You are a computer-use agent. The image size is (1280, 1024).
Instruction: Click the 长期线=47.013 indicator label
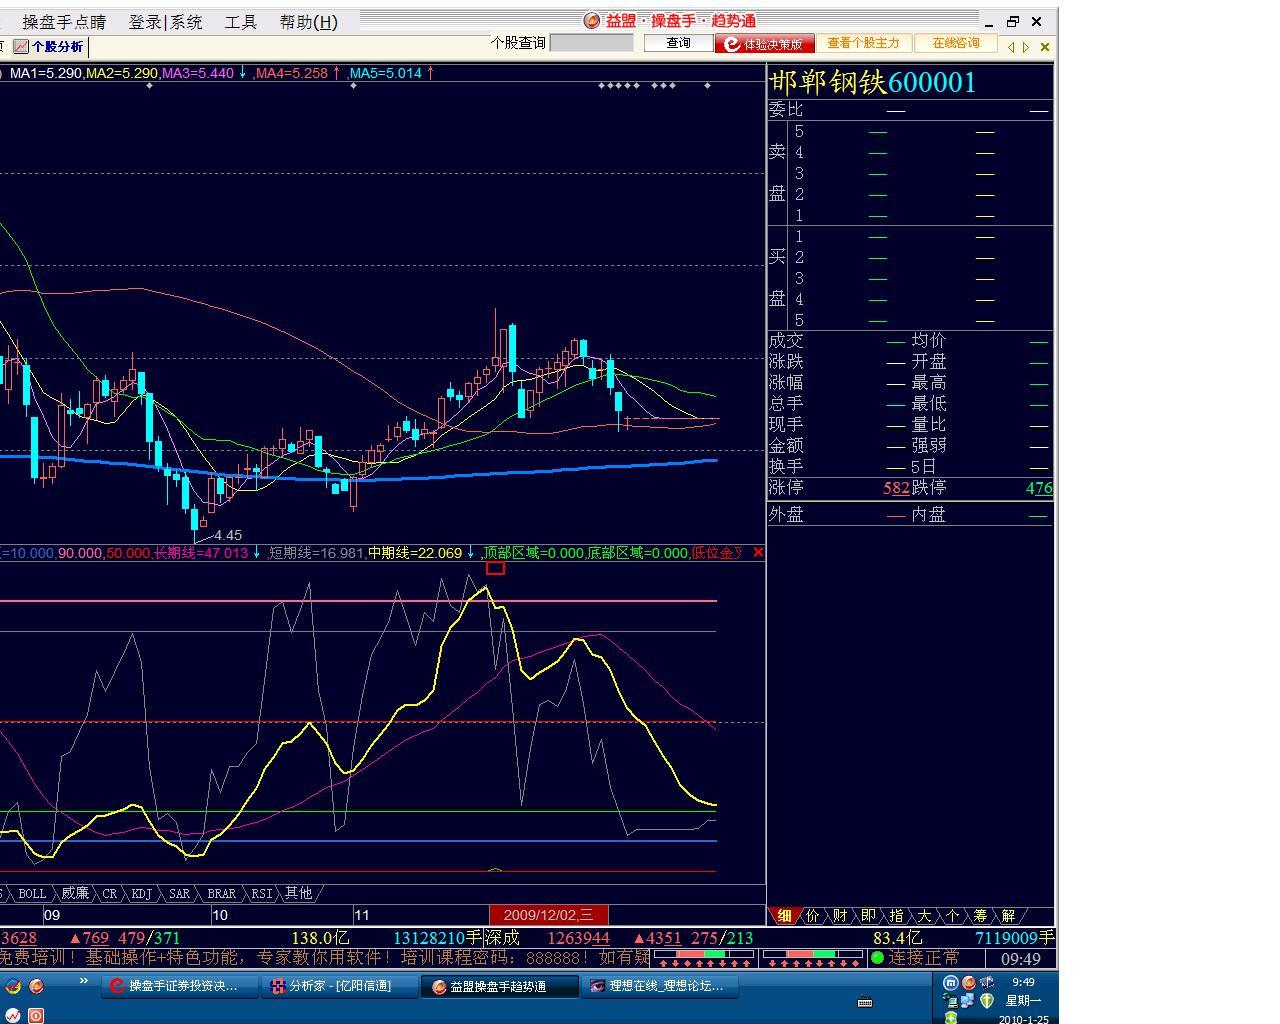tap(200, 553)
